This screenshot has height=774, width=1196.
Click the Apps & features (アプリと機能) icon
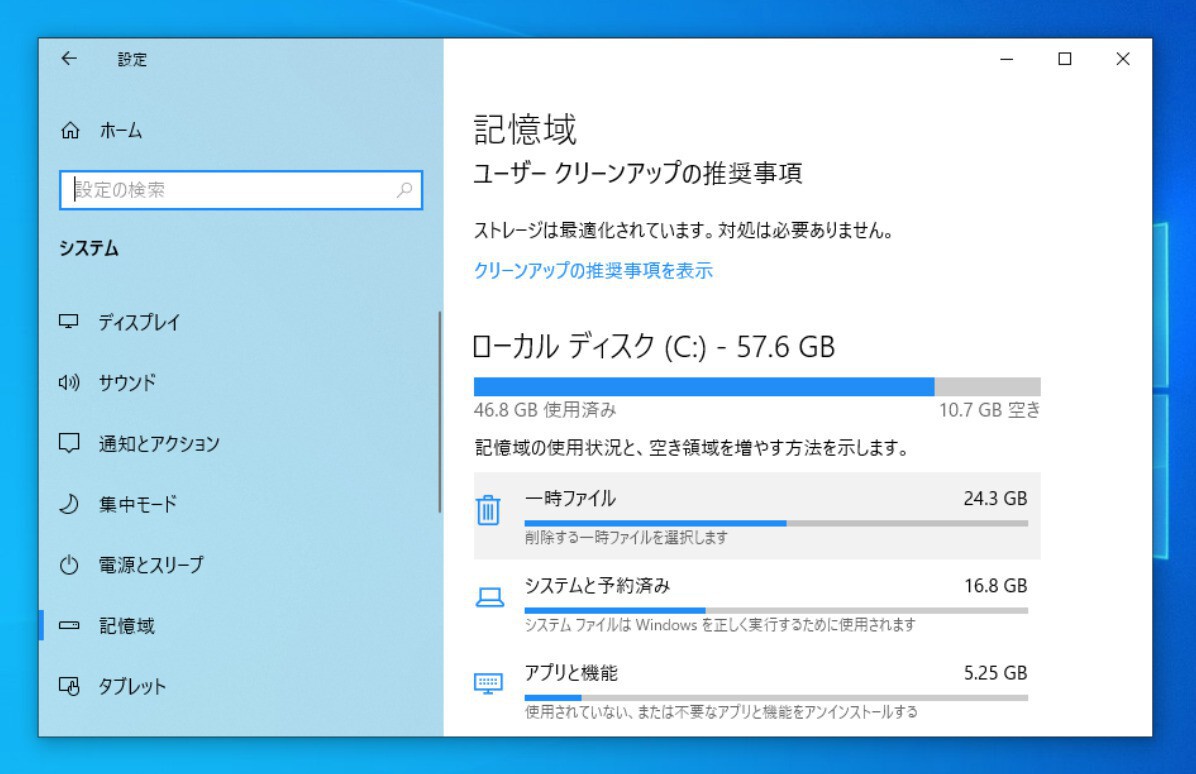tap(487, 683)
